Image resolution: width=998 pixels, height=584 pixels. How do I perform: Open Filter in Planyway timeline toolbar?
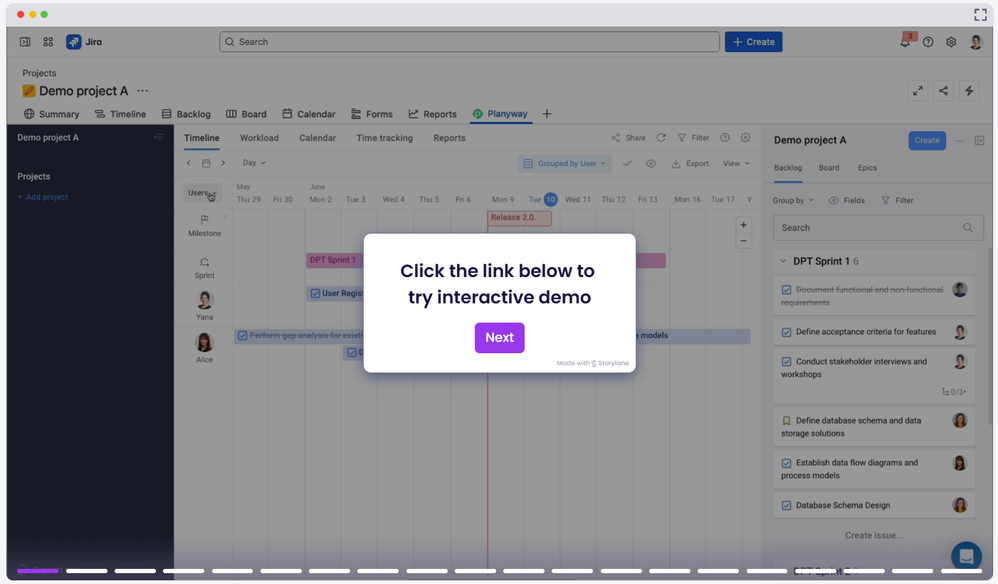pyautogui.click(x=693, y=138)
